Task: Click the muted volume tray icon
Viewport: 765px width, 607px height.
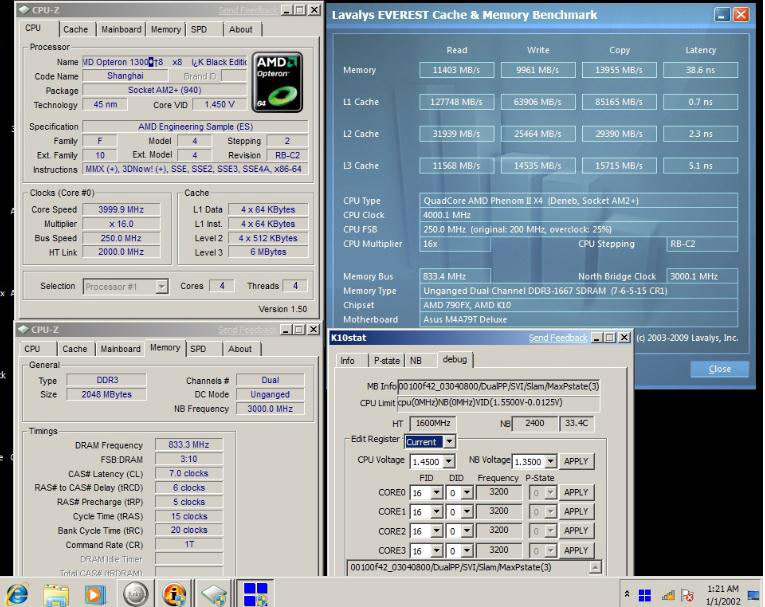Action: [x=688, y=595]
